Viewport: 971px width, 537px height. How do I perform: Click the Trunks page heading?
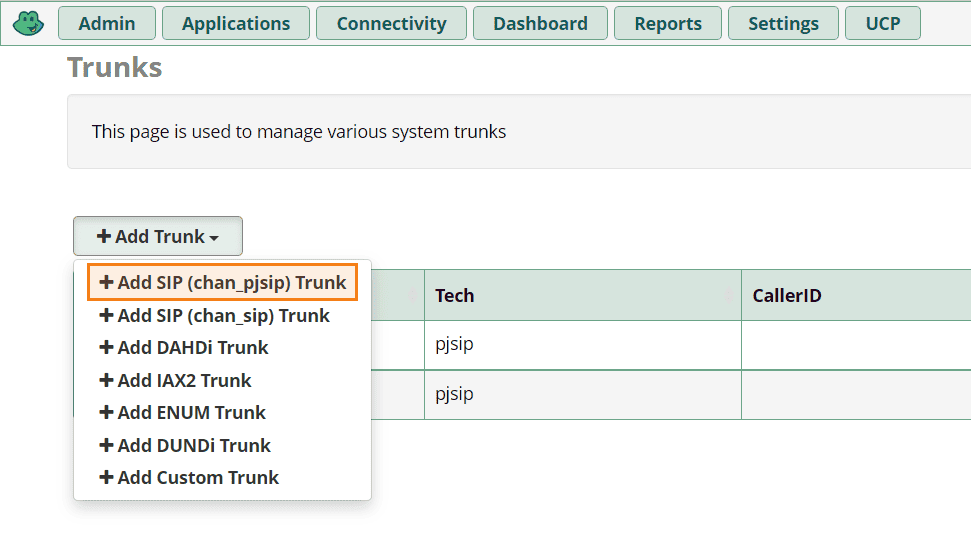(115, 68)
